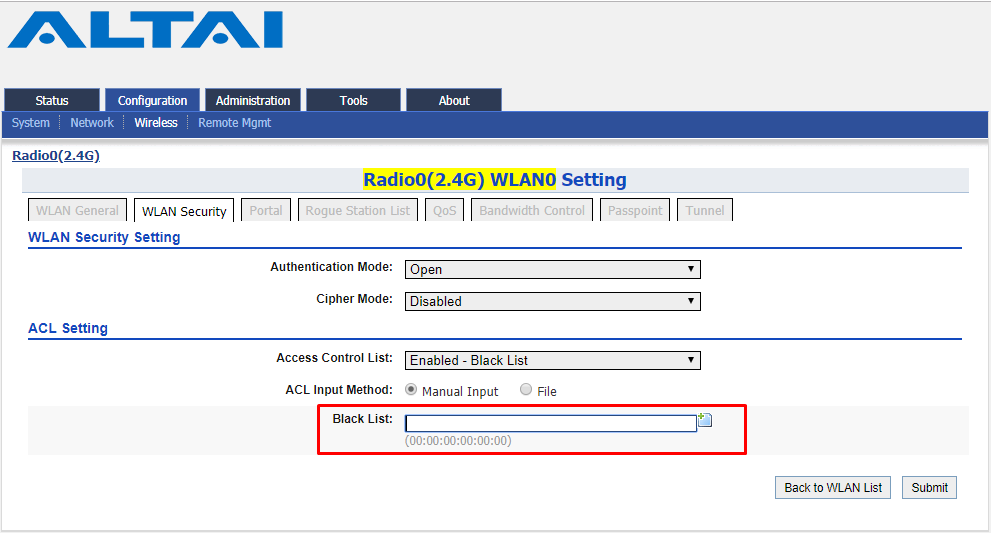Click the add entry icon beside Black List

[705, 420]
